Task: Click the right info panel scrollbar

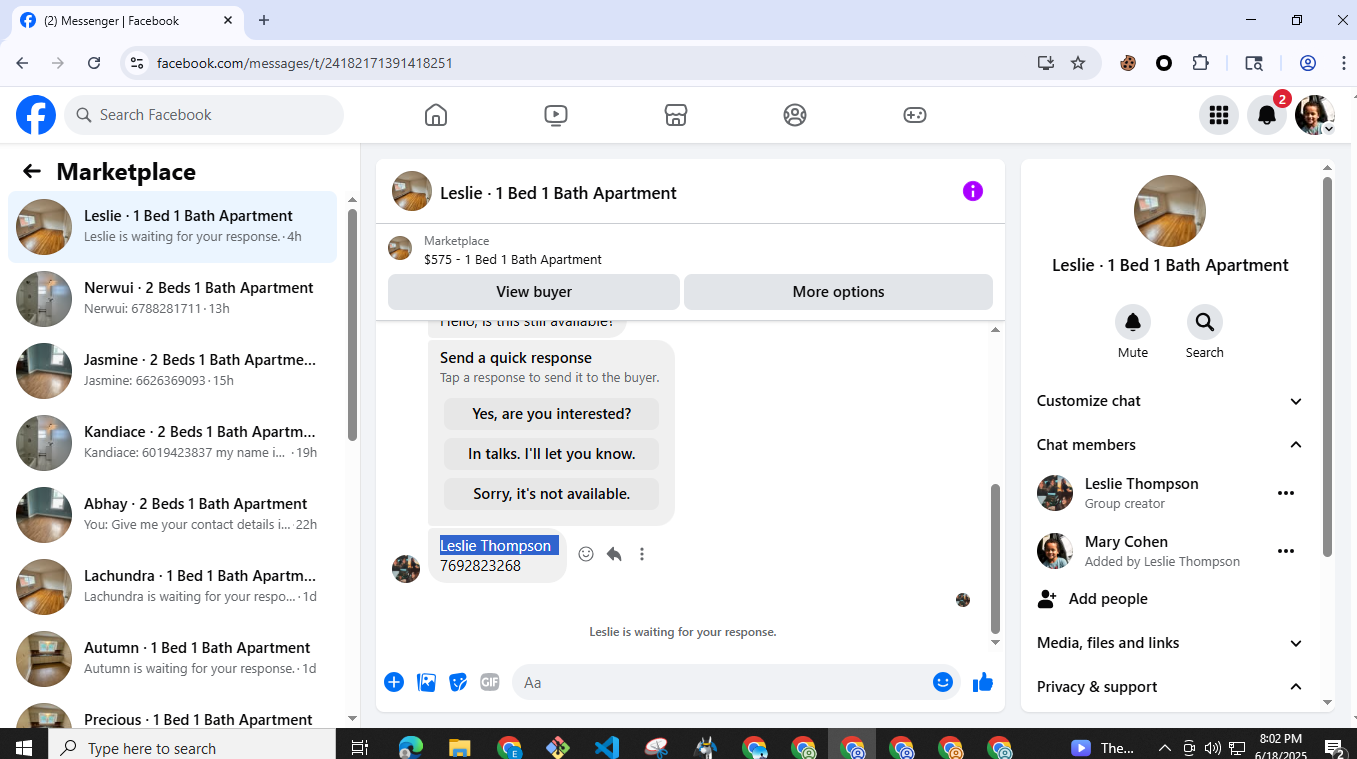Action: click(1327, 367)
